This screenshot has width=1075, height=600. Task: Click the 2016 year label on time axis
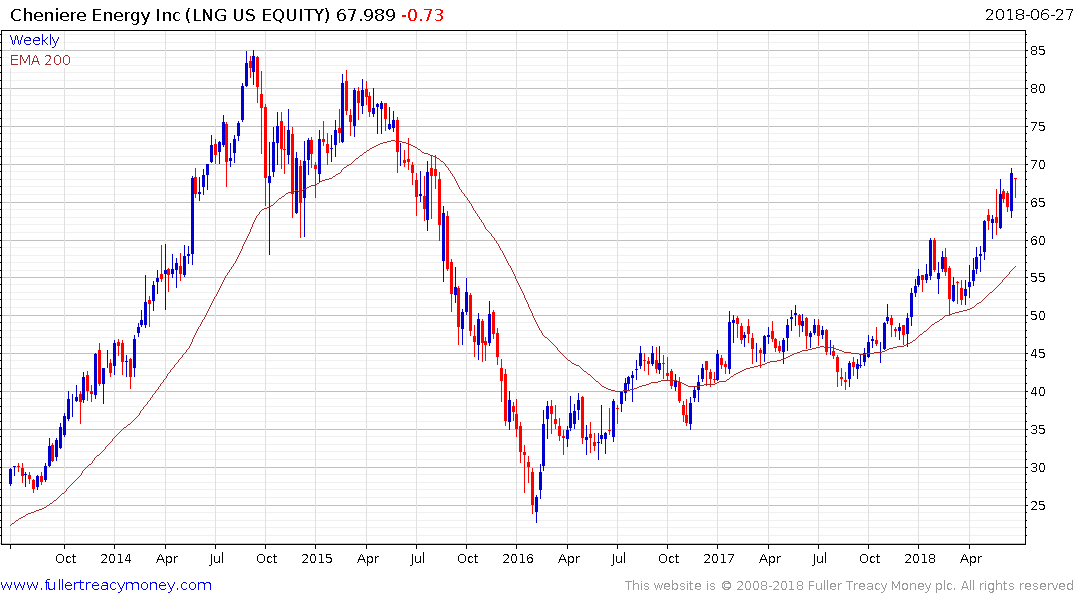tap(518, 558)
